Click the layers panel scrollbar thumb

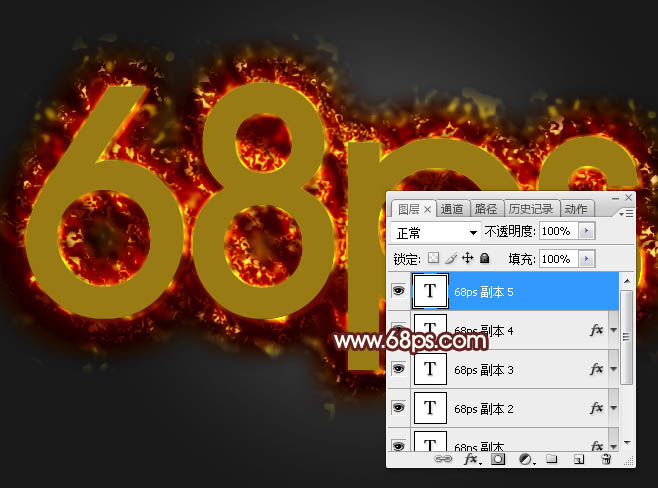(x=626, y=337)
